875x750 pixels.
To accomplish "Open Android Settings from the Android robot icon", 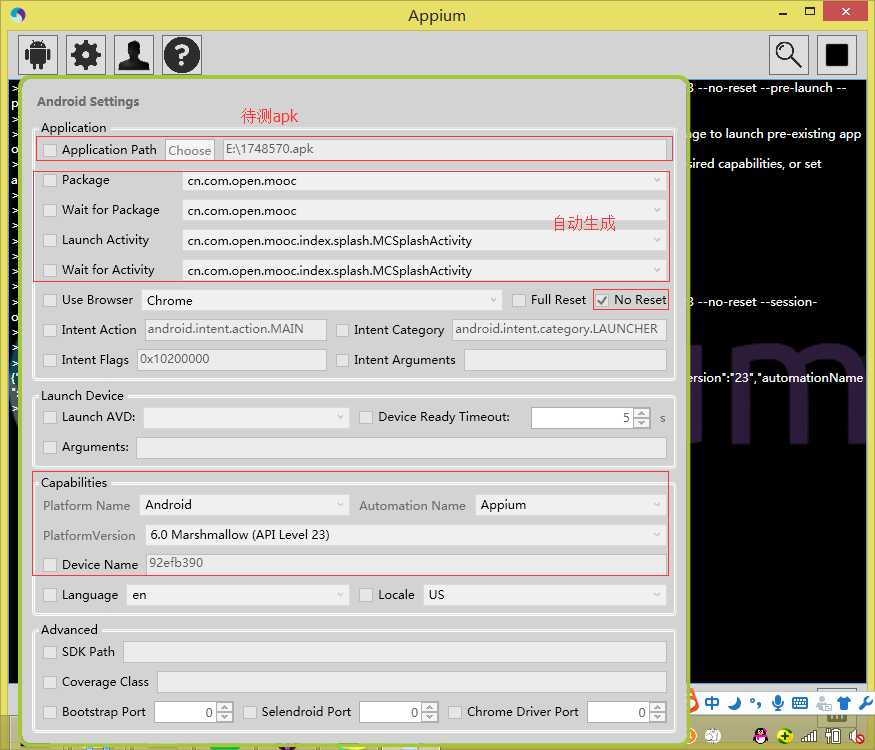I will [x=37, y=55].
